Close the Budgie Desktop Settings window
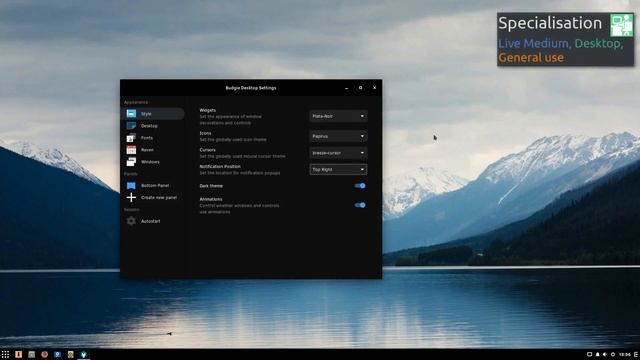Viewport: 640px width, 360px height. point(374,88)
